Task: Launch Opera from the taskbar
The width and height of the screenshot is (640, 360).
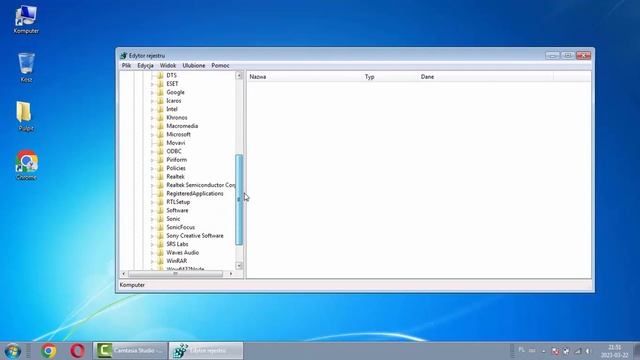Action: tap(78, 351)
